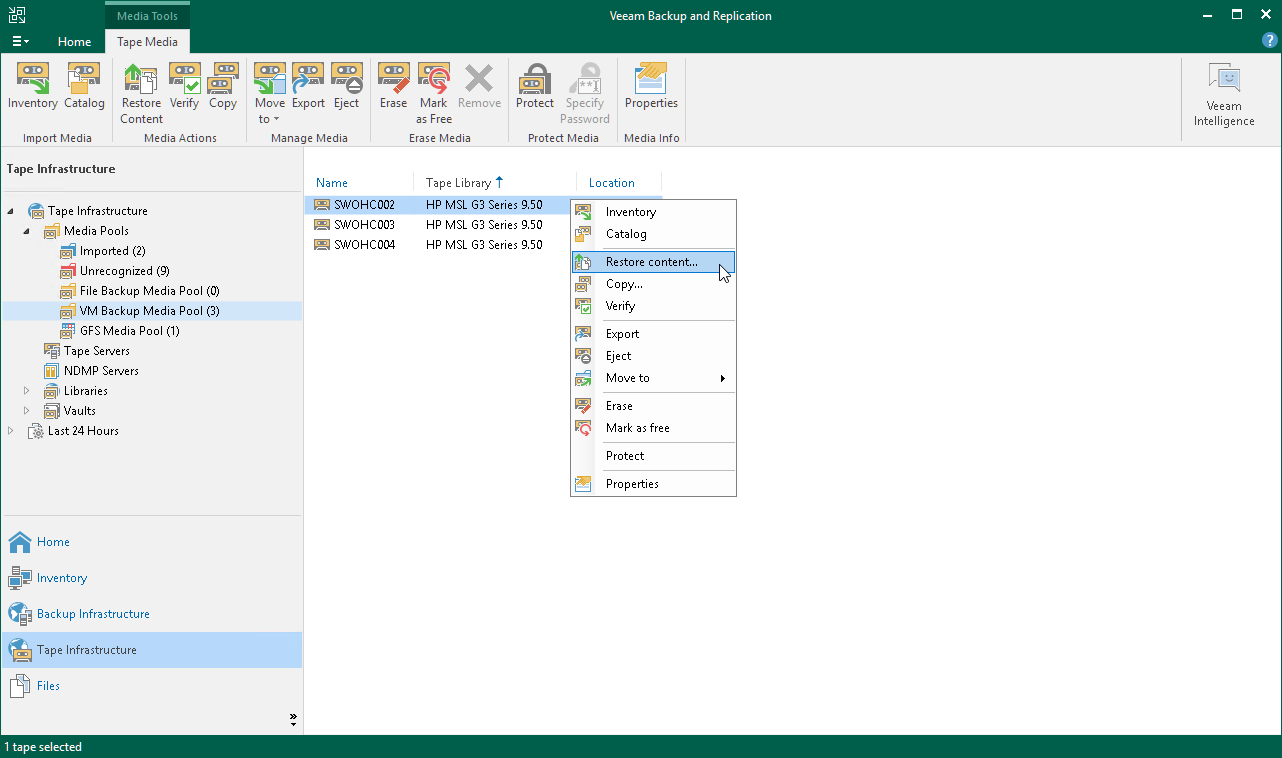Select tape SWOHC003 row
The image size is (1282, 758).
tap(482, 225)
